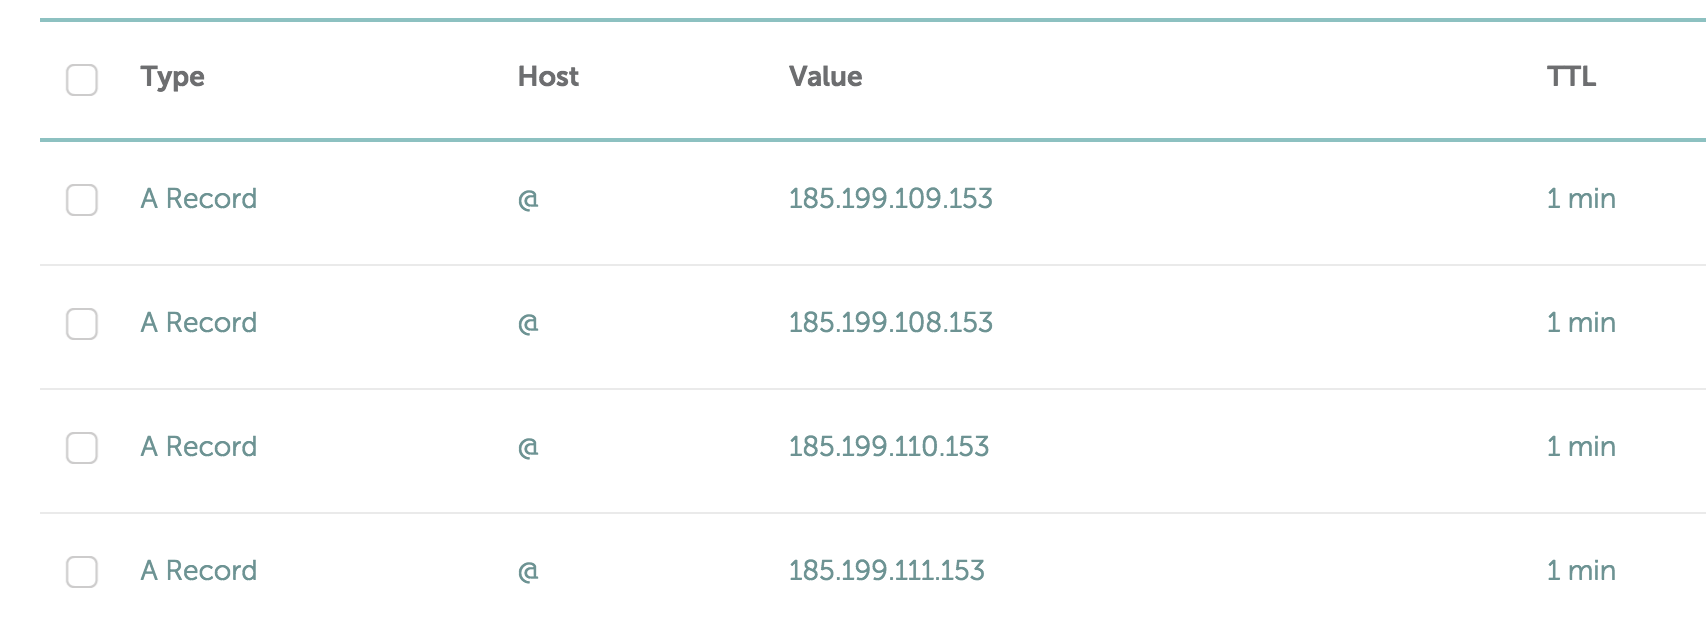Screen dimensions: 1706x636
Task: Toggle the select-all checkbox in the header
Action: [82, 80]
